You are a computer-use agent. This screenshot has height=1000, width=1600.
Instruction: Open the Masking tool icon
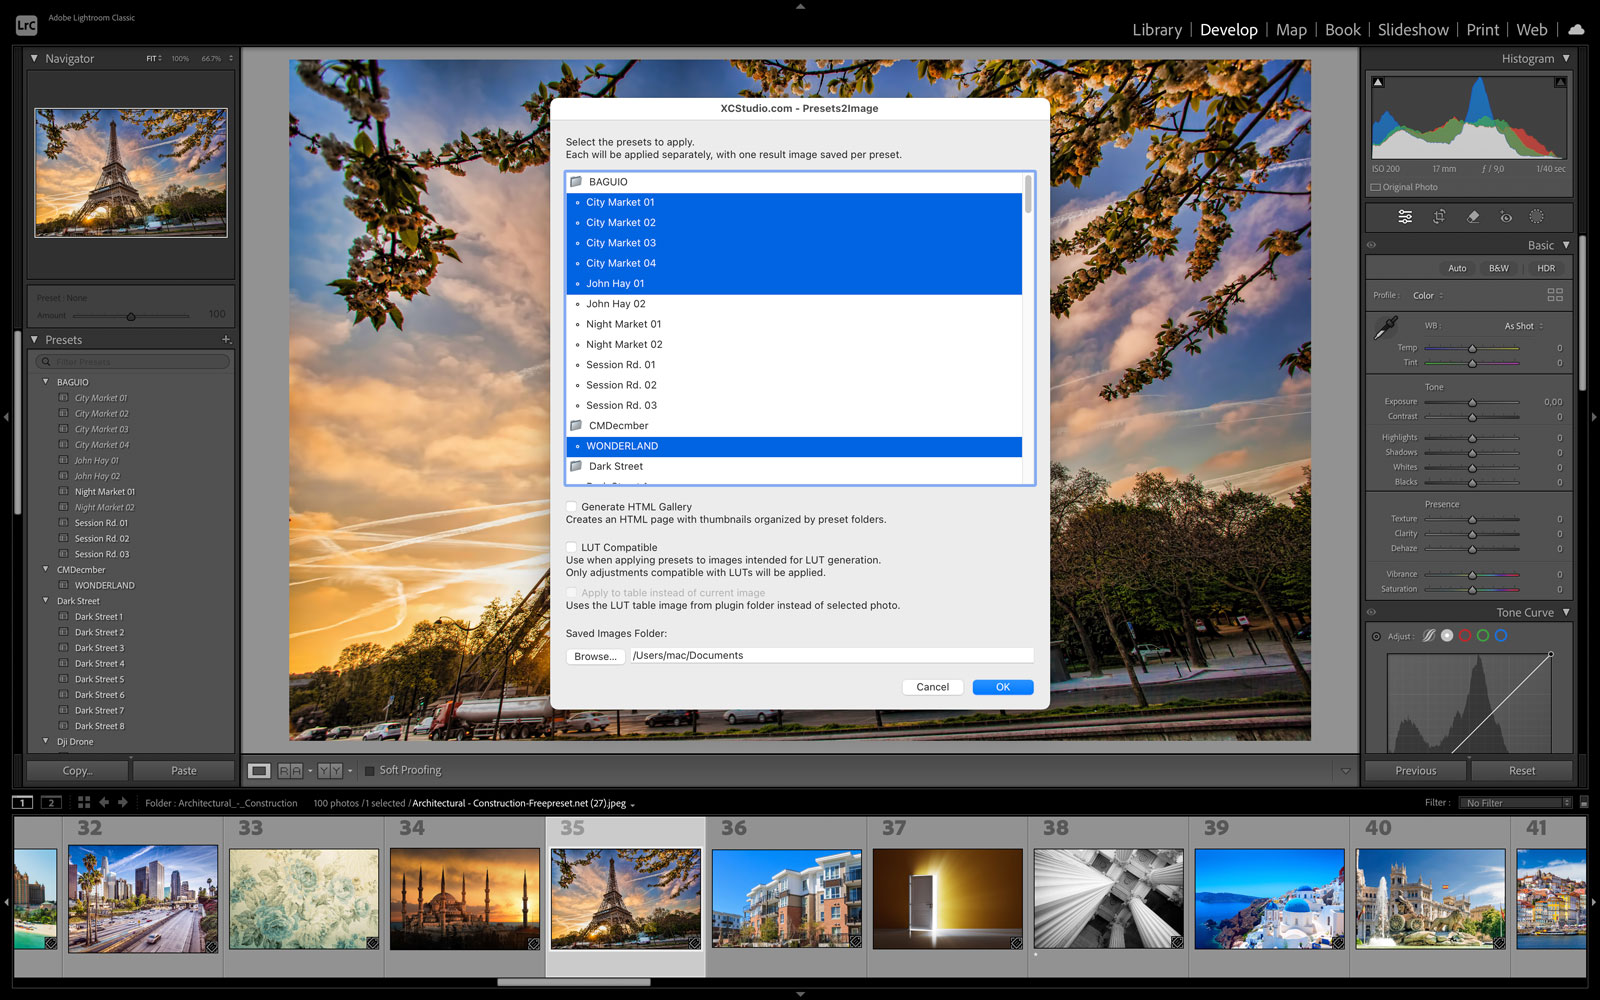click(x=1537, y=217)
